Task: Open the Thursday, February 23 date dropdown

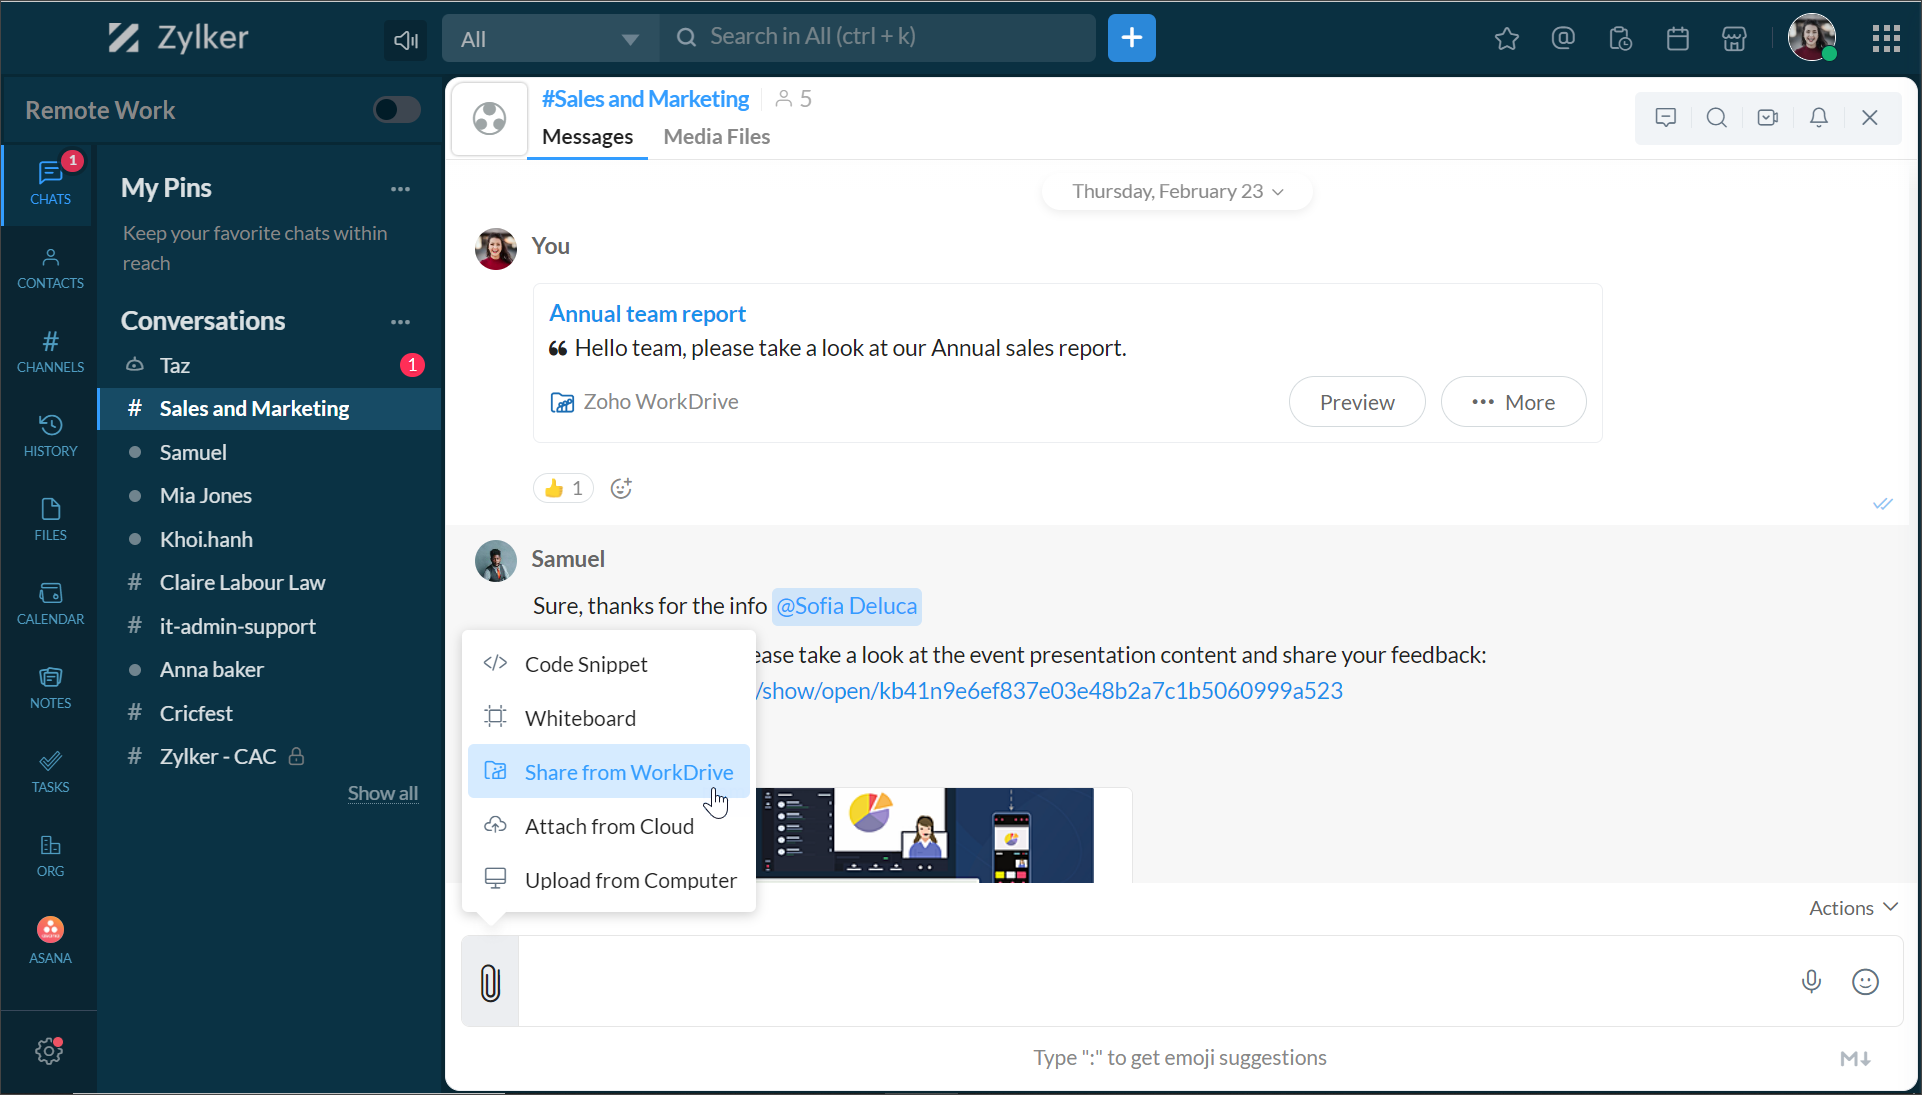Action: pyautogui.click(x=1177, y=191)
